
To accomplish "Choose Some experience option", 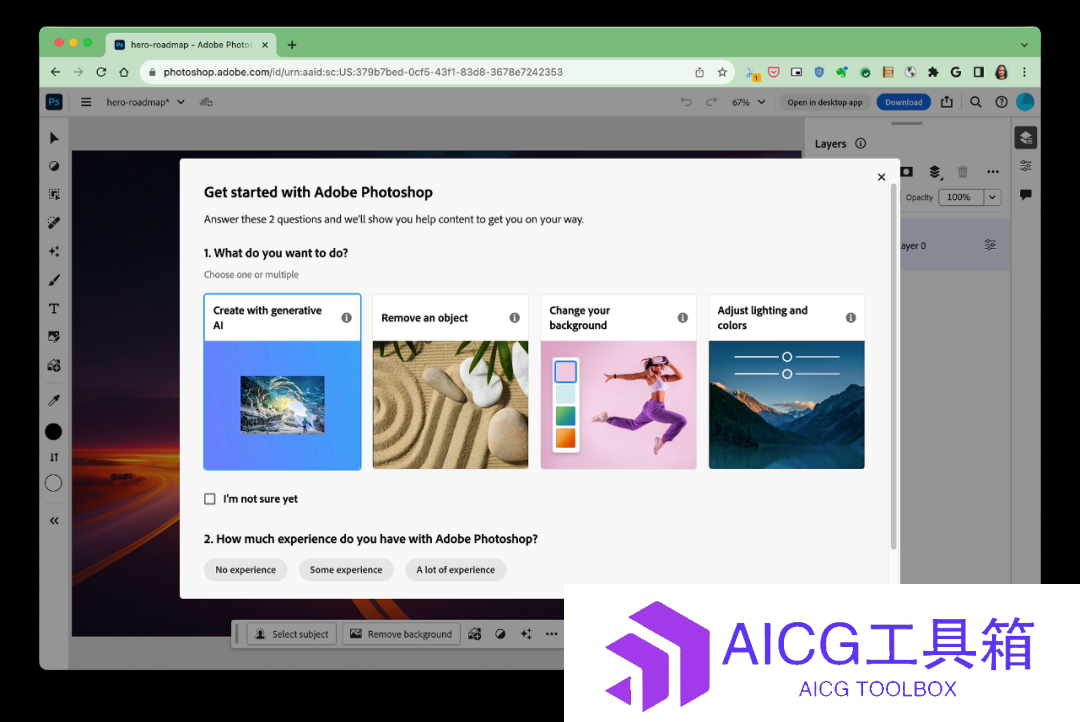I will click(x=346, y=570).
